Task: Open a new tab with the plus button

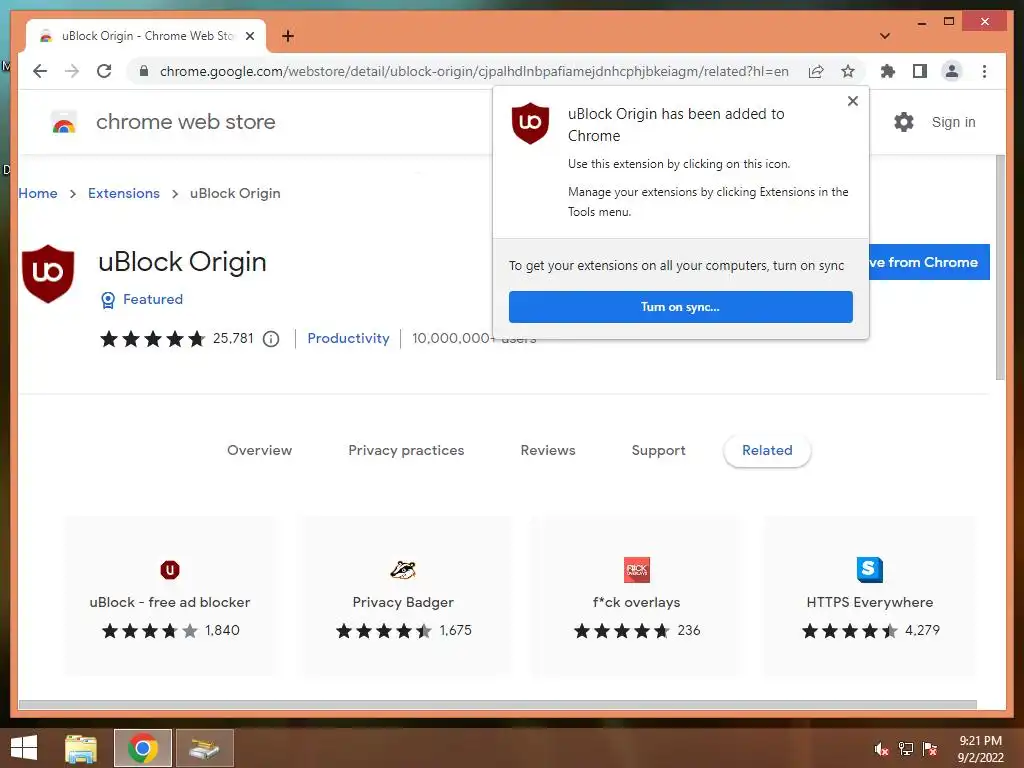Action: (x=288, y=36)
